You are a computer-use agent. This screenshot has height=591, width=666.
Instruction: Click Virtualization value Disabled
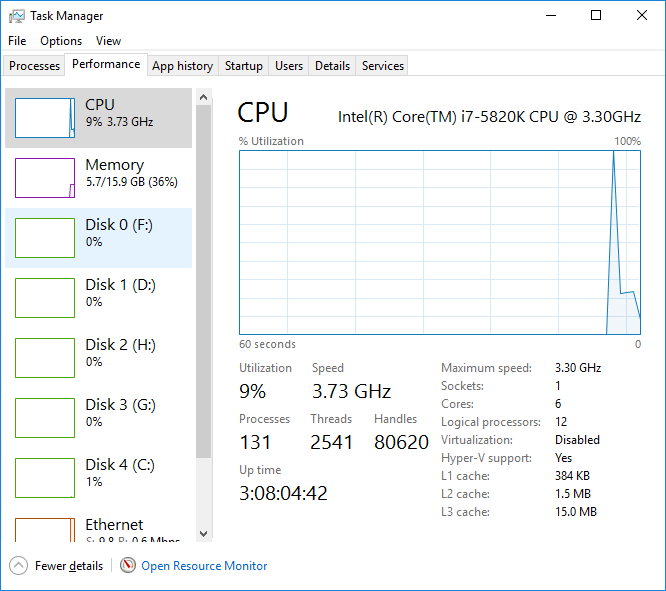(x=577, y=440)
